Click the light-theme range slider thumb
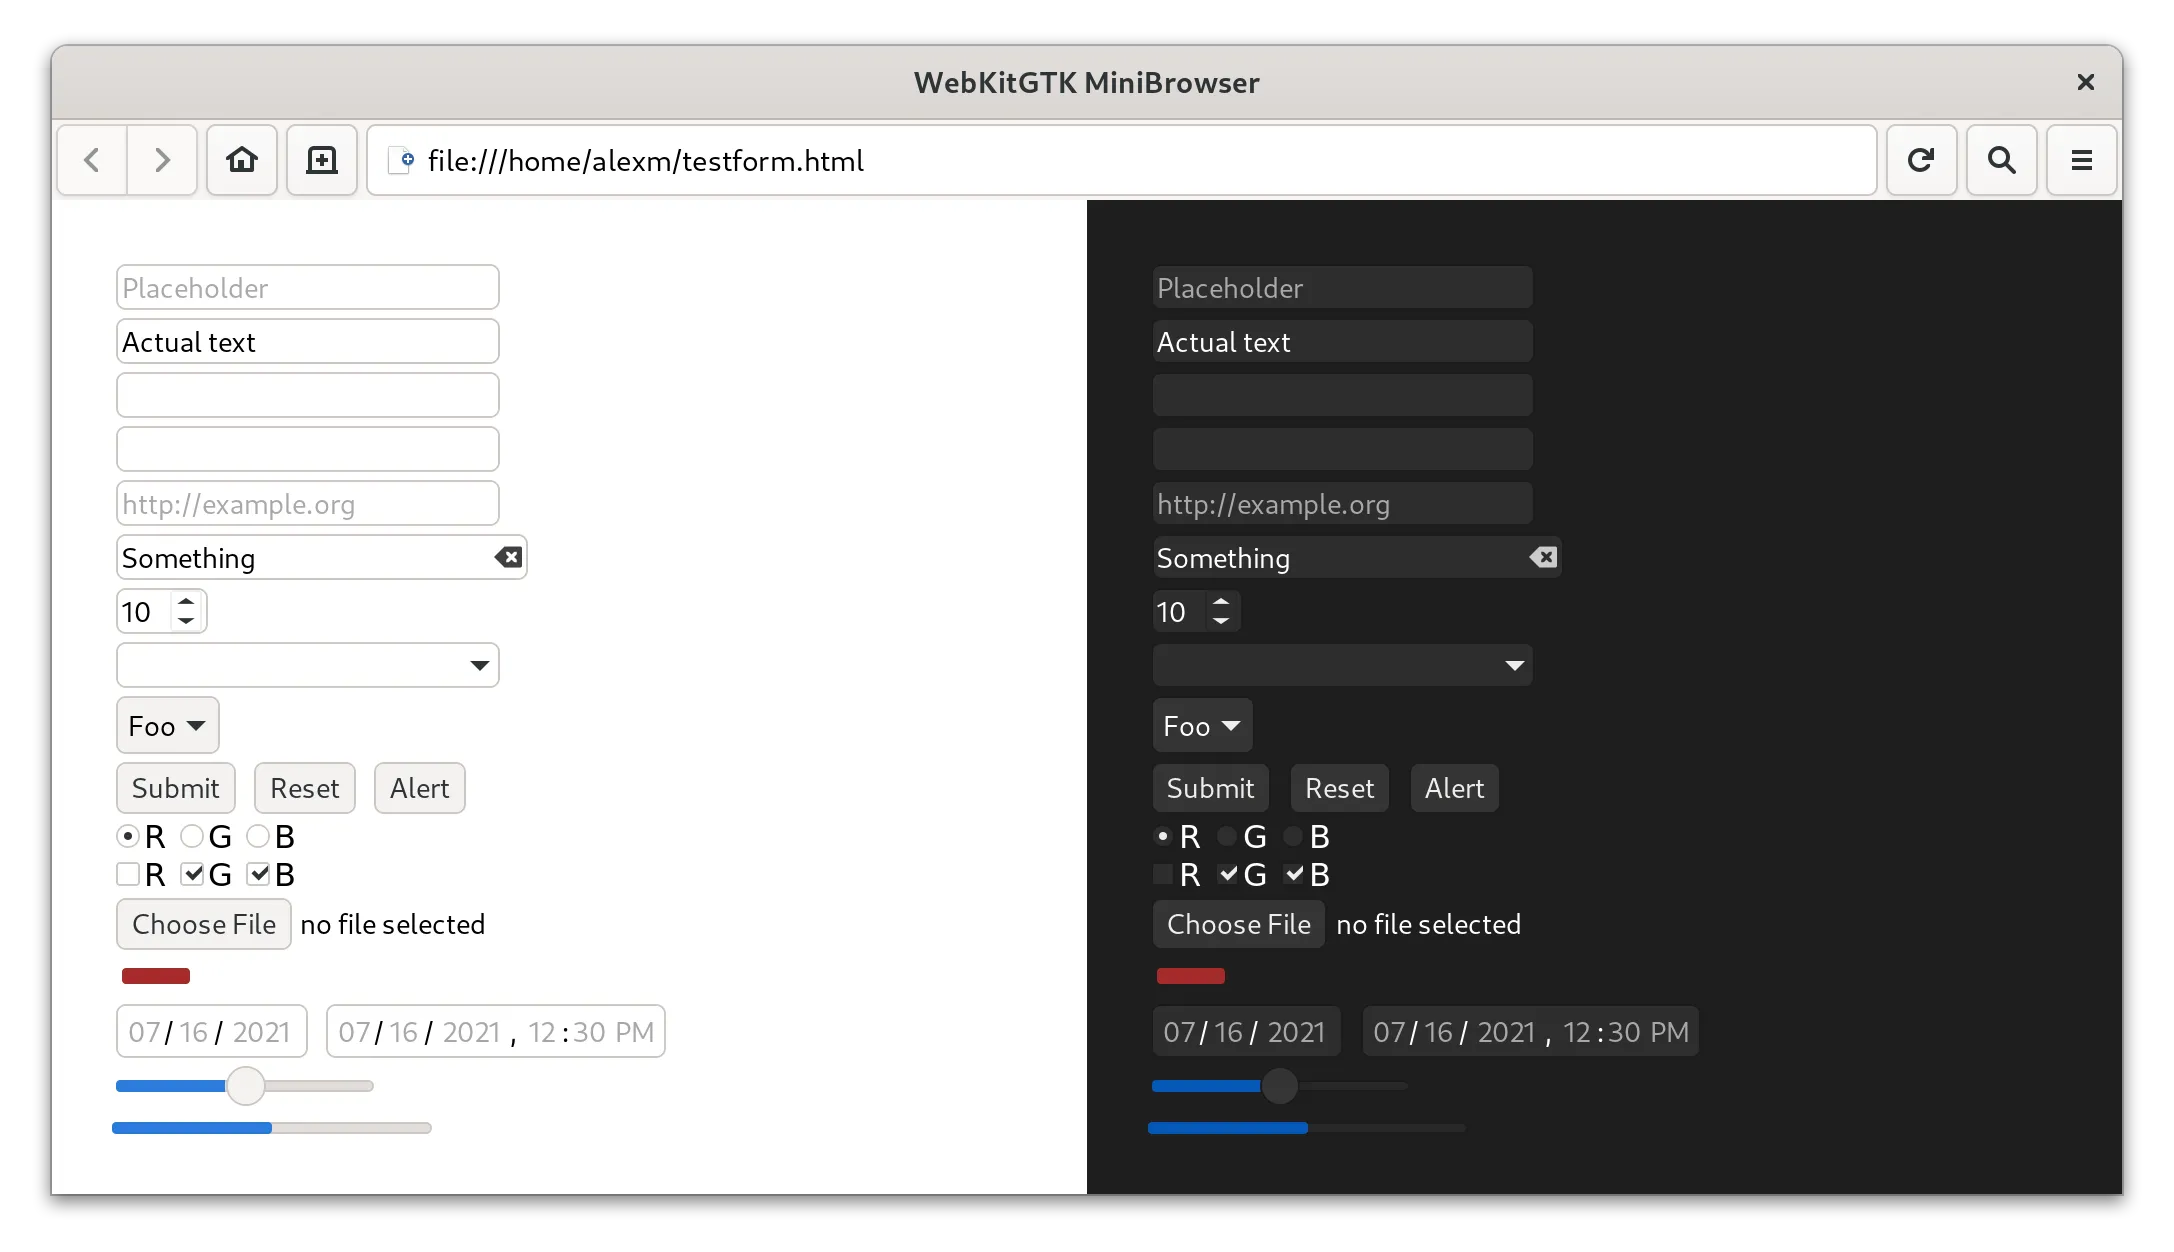This screenshot has height=1252, width=2174. (245, 1086)
